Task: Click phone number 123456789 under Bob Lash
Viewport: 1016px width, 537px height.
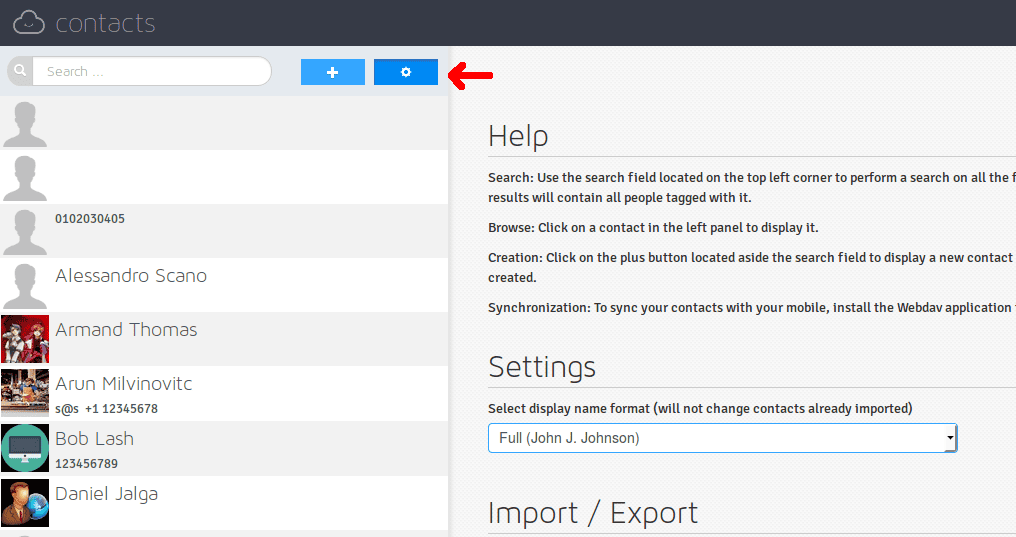Action: (x=87, y=464)
